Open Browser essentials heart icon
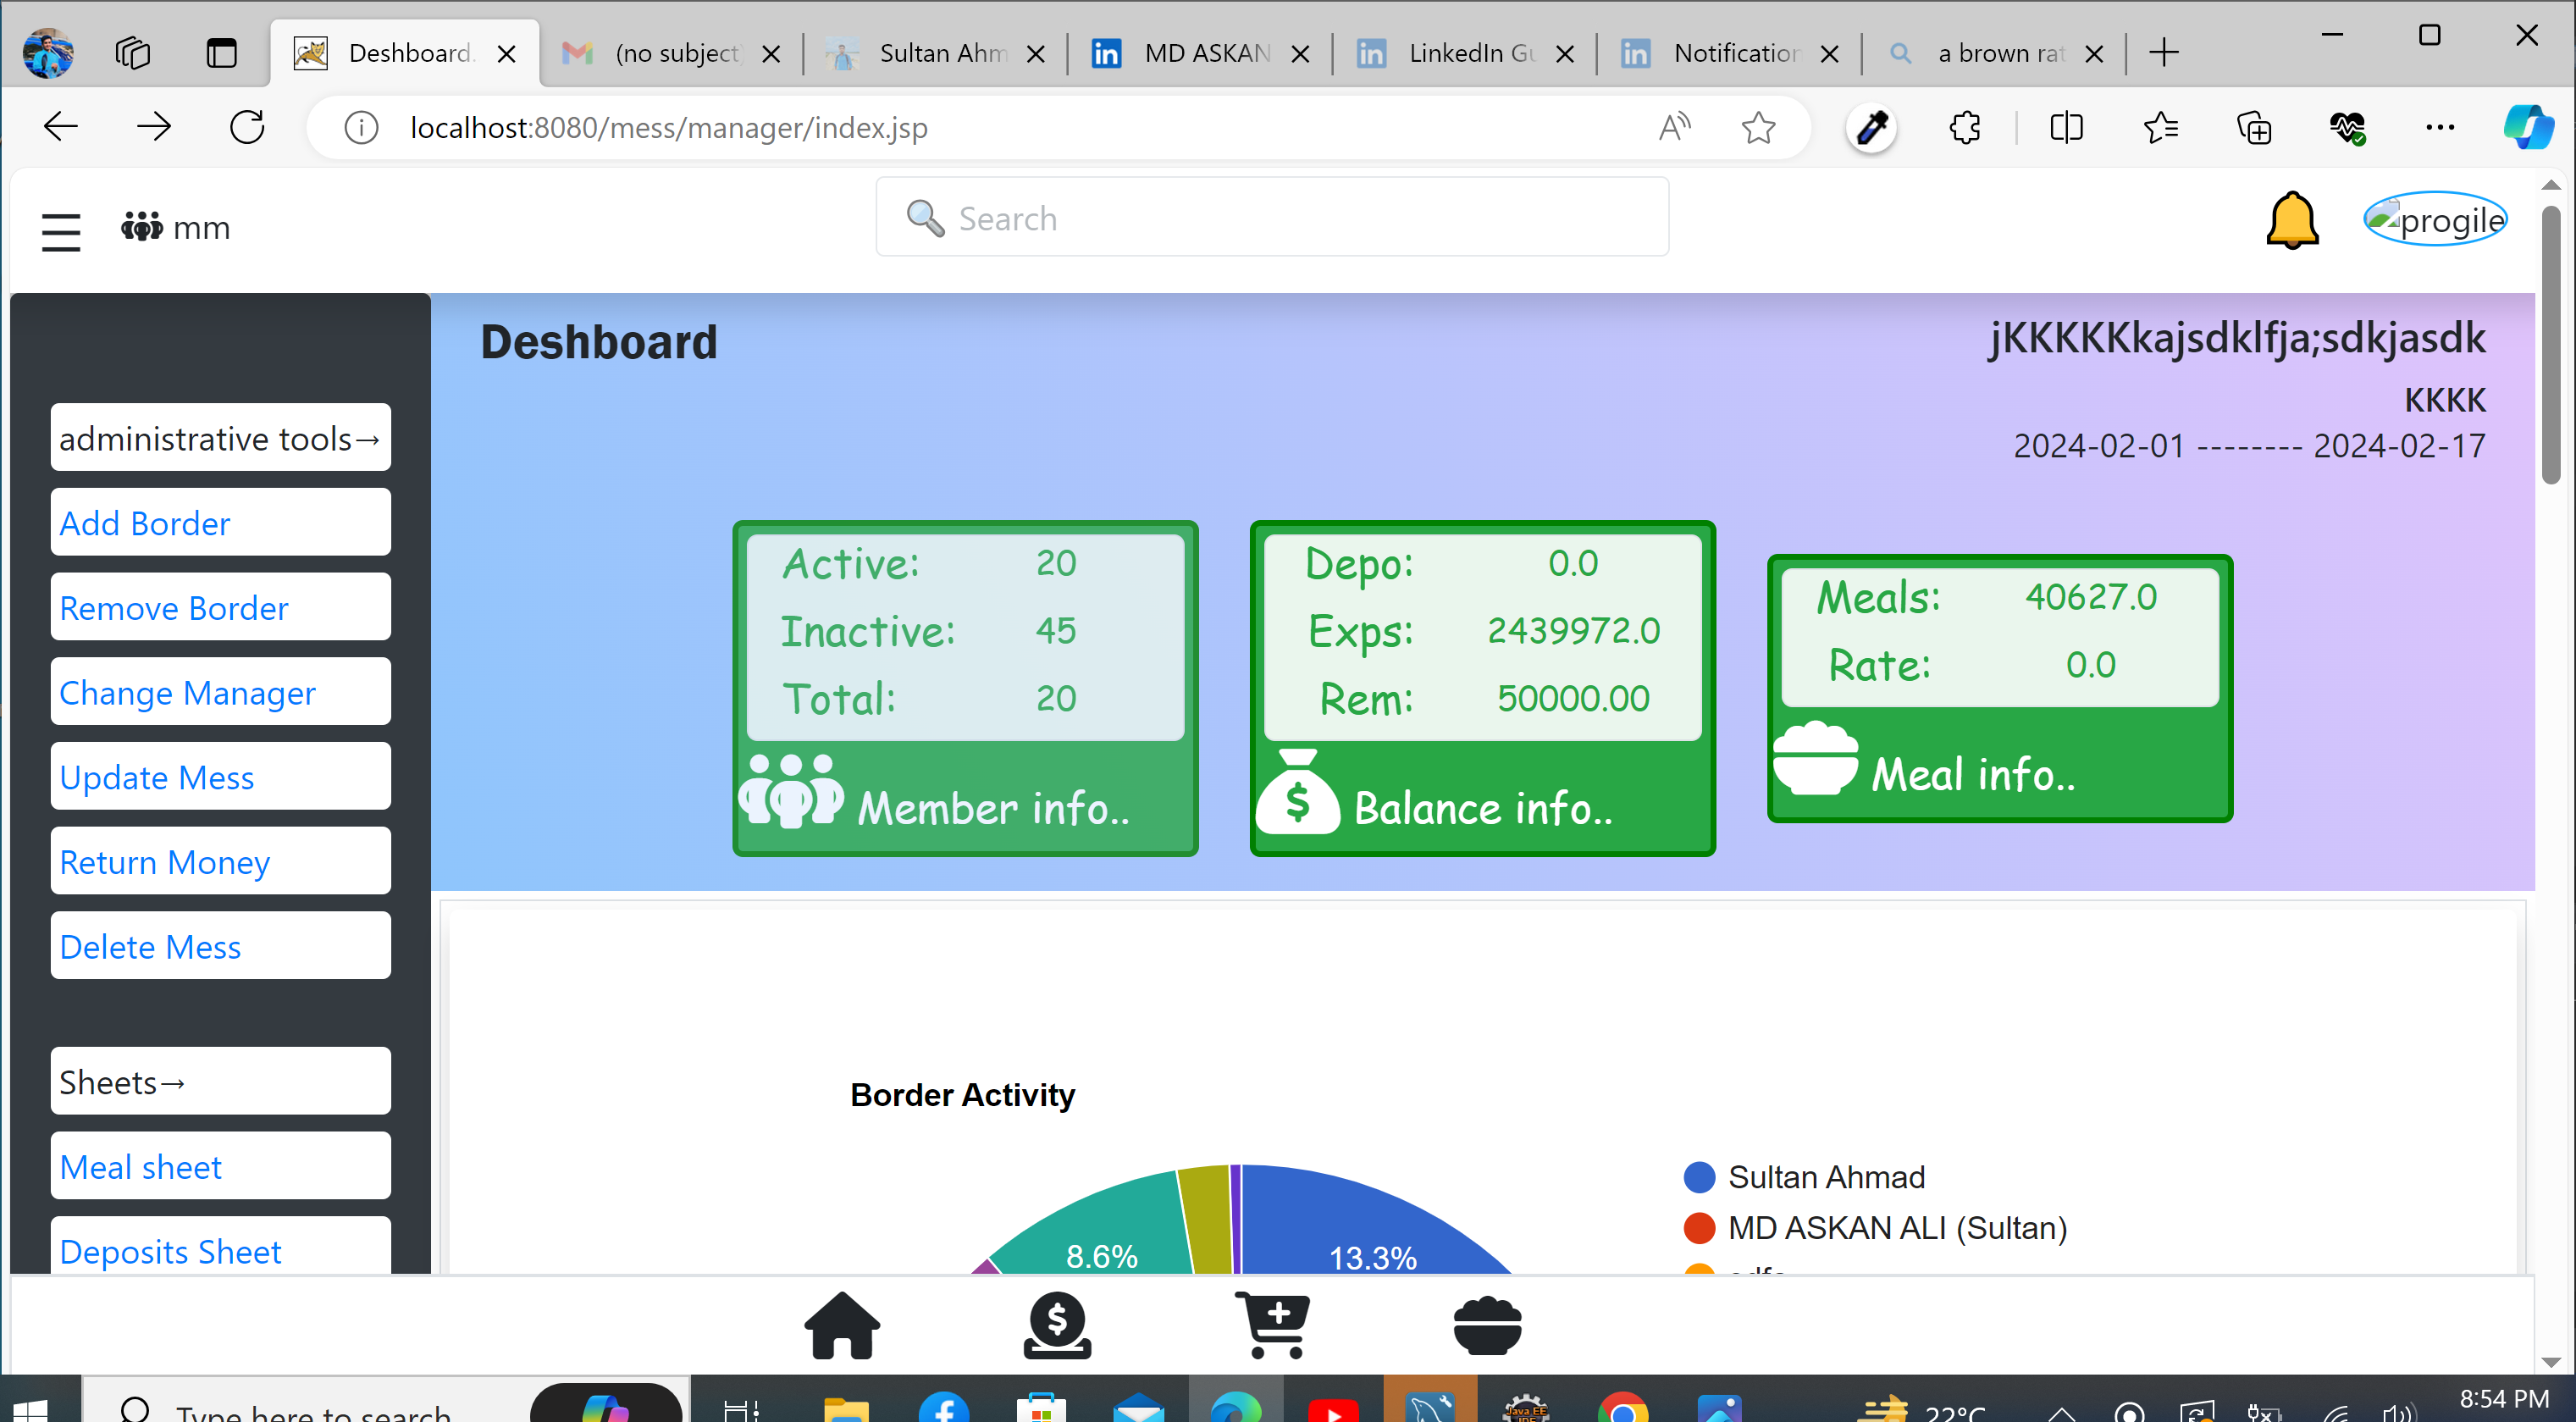 [x=2347, y=127]
